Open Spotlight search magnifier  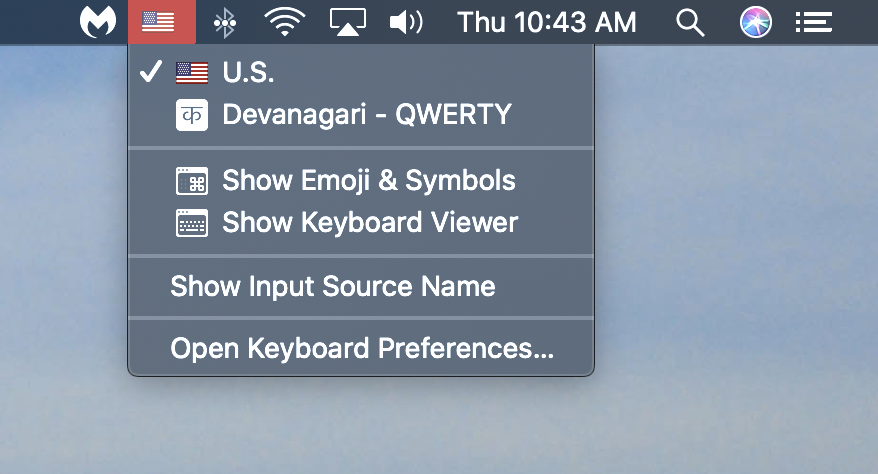click(x=690, y=23)
